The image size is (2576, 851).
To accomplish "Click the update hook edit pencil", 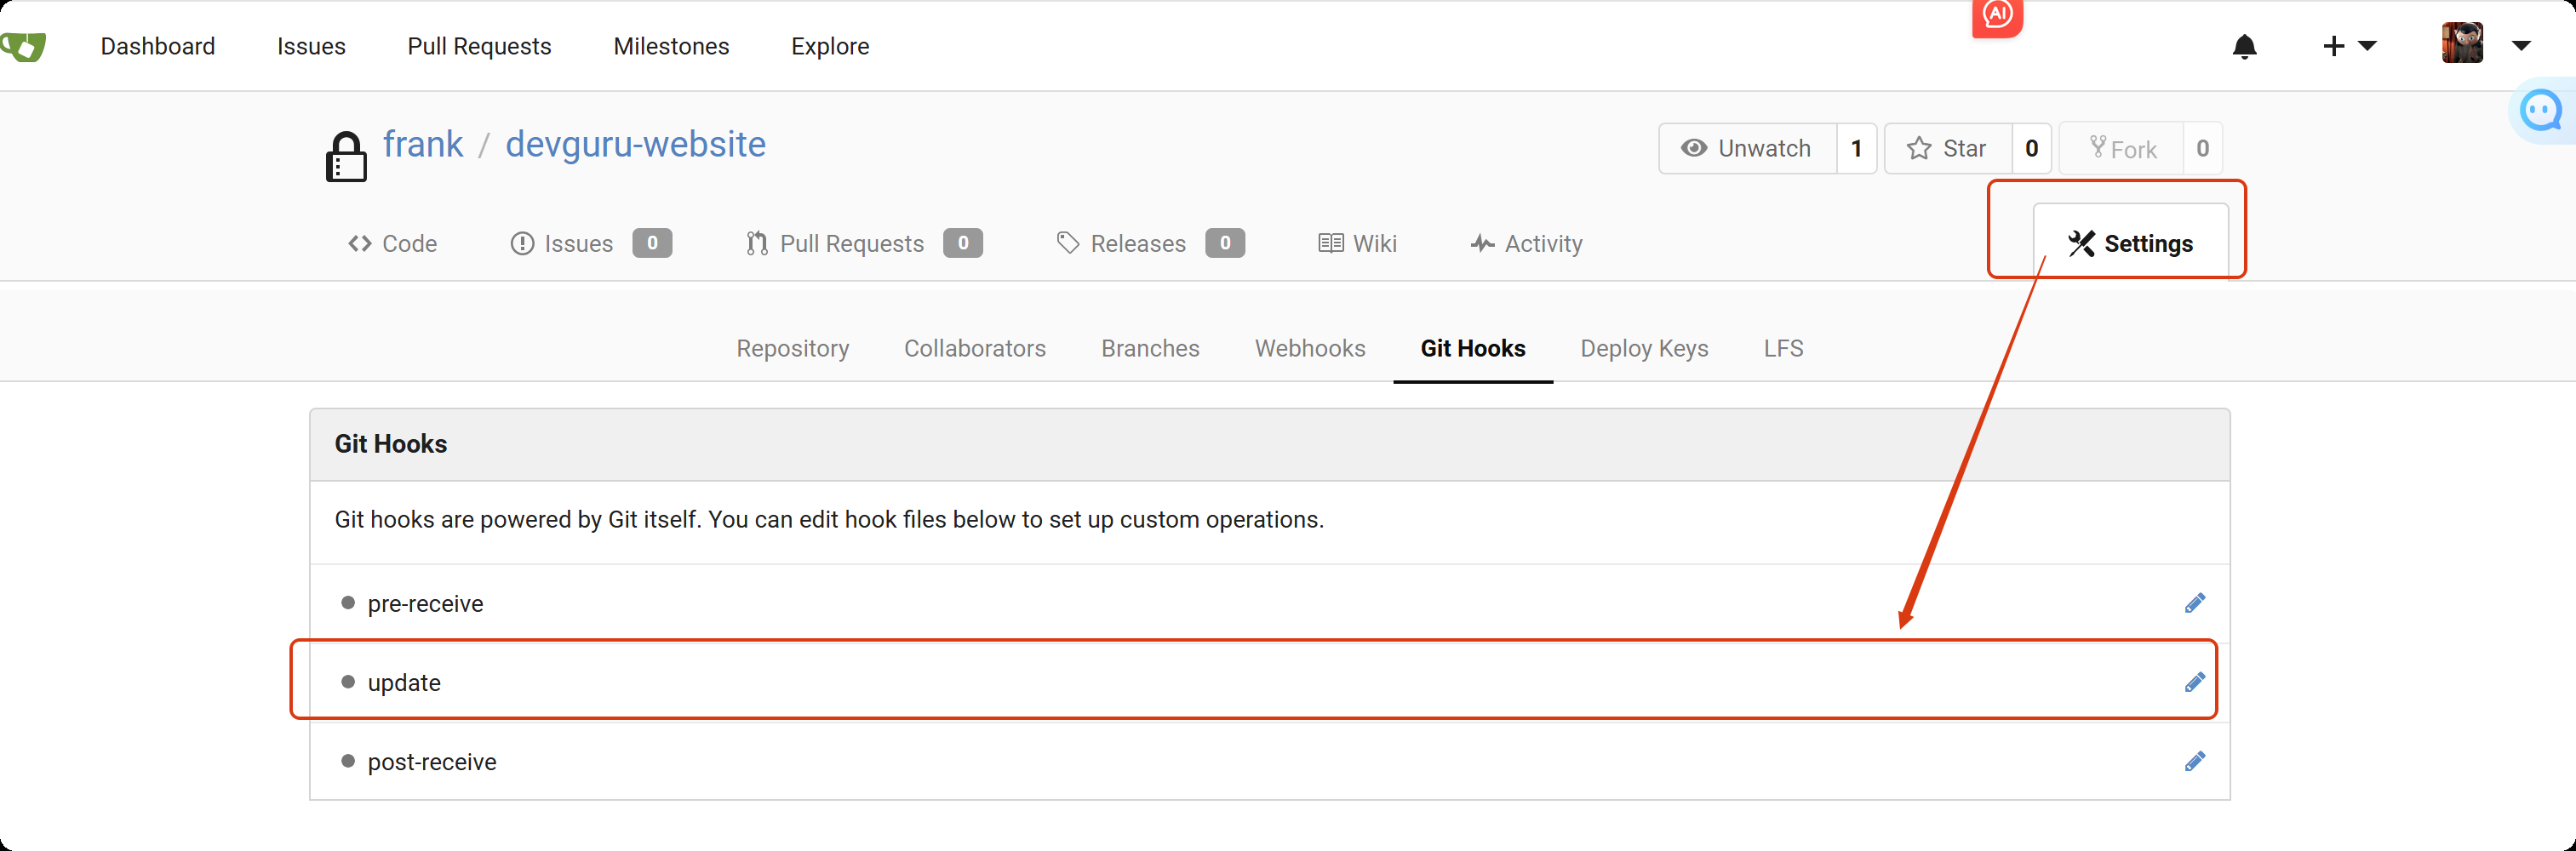I will (x=2194, y=682).
